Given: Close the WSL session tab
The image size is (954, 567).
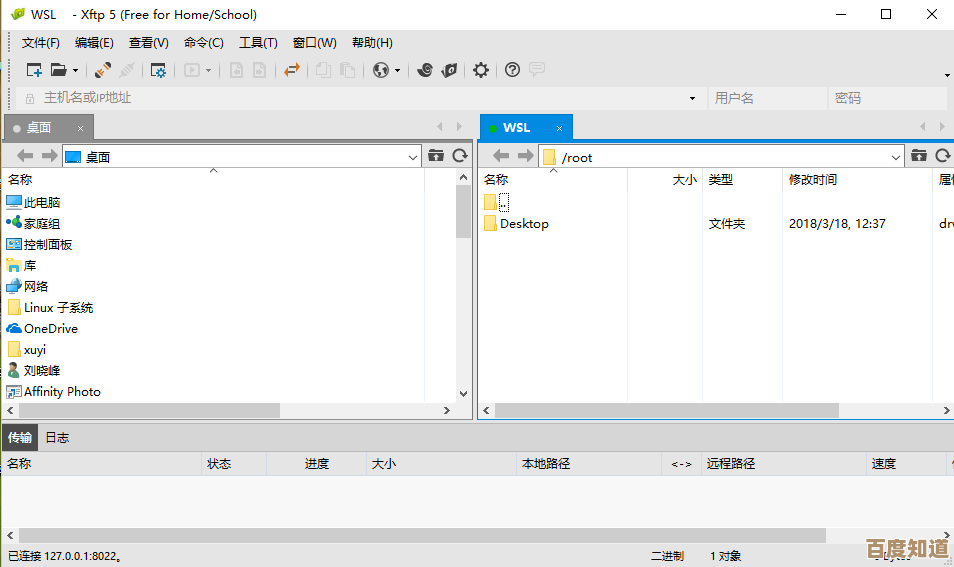Looking at the screenshot, I should (x=560, y=128).
